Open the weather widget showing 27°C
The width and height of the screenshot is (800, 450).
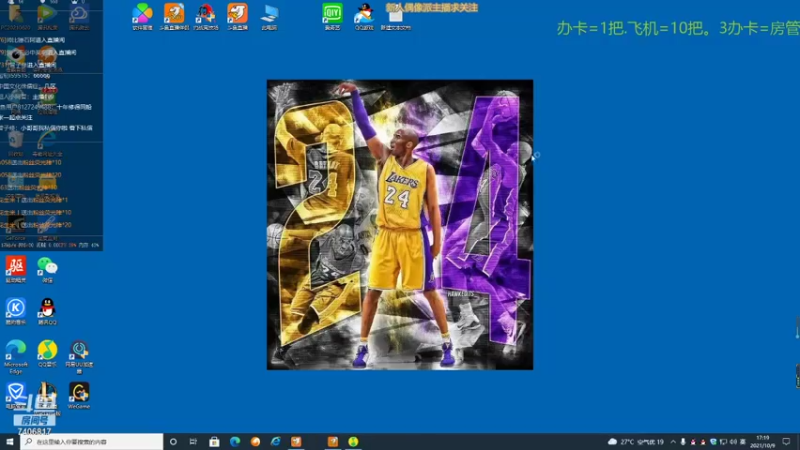636,442
